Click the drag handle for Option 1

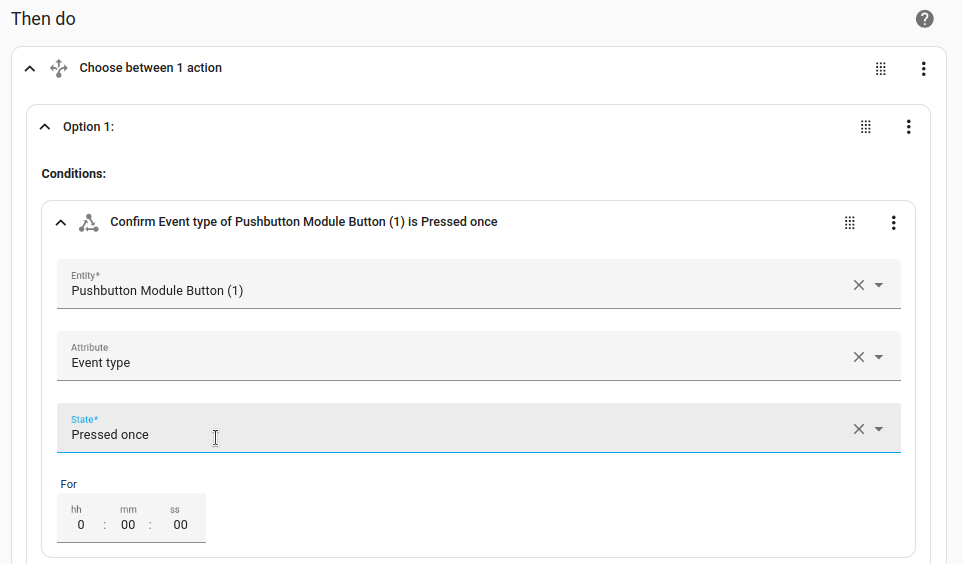[x=866, y=127]
